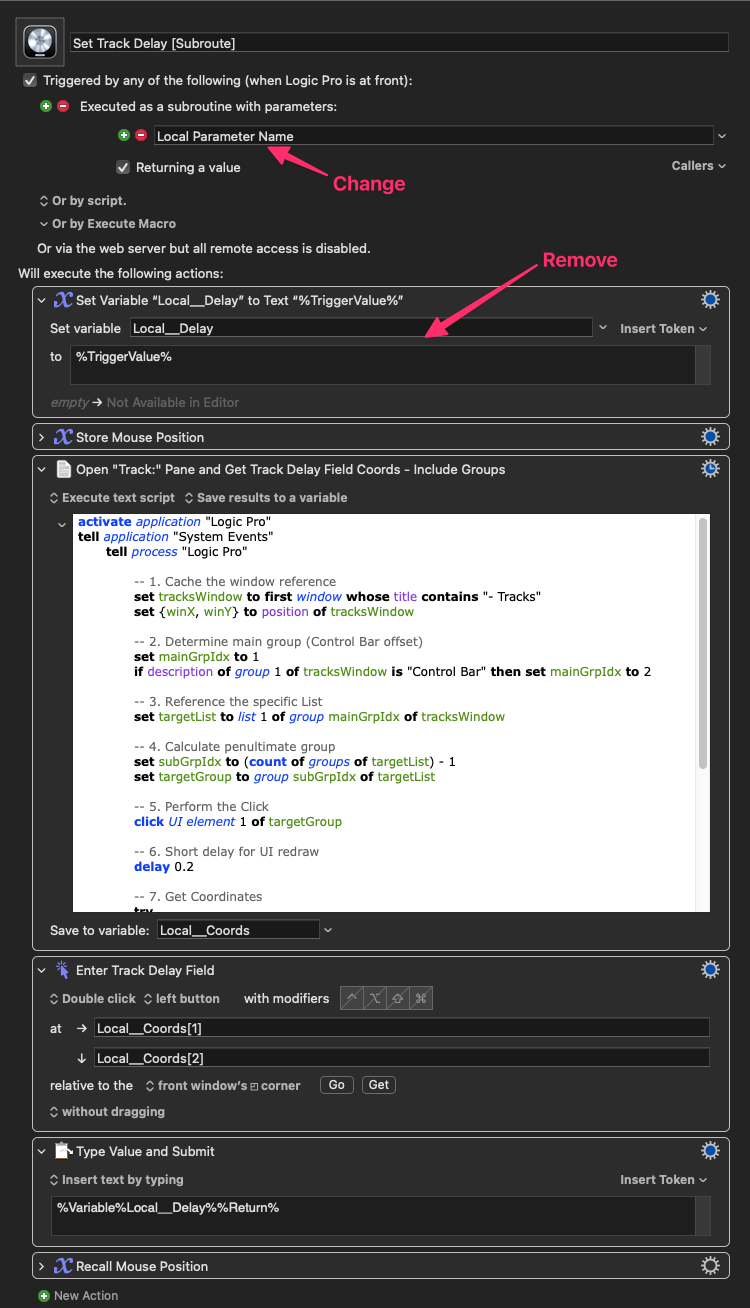The image size is (750, 1308).
Task: Click the macro name text field
Action: 398,43
